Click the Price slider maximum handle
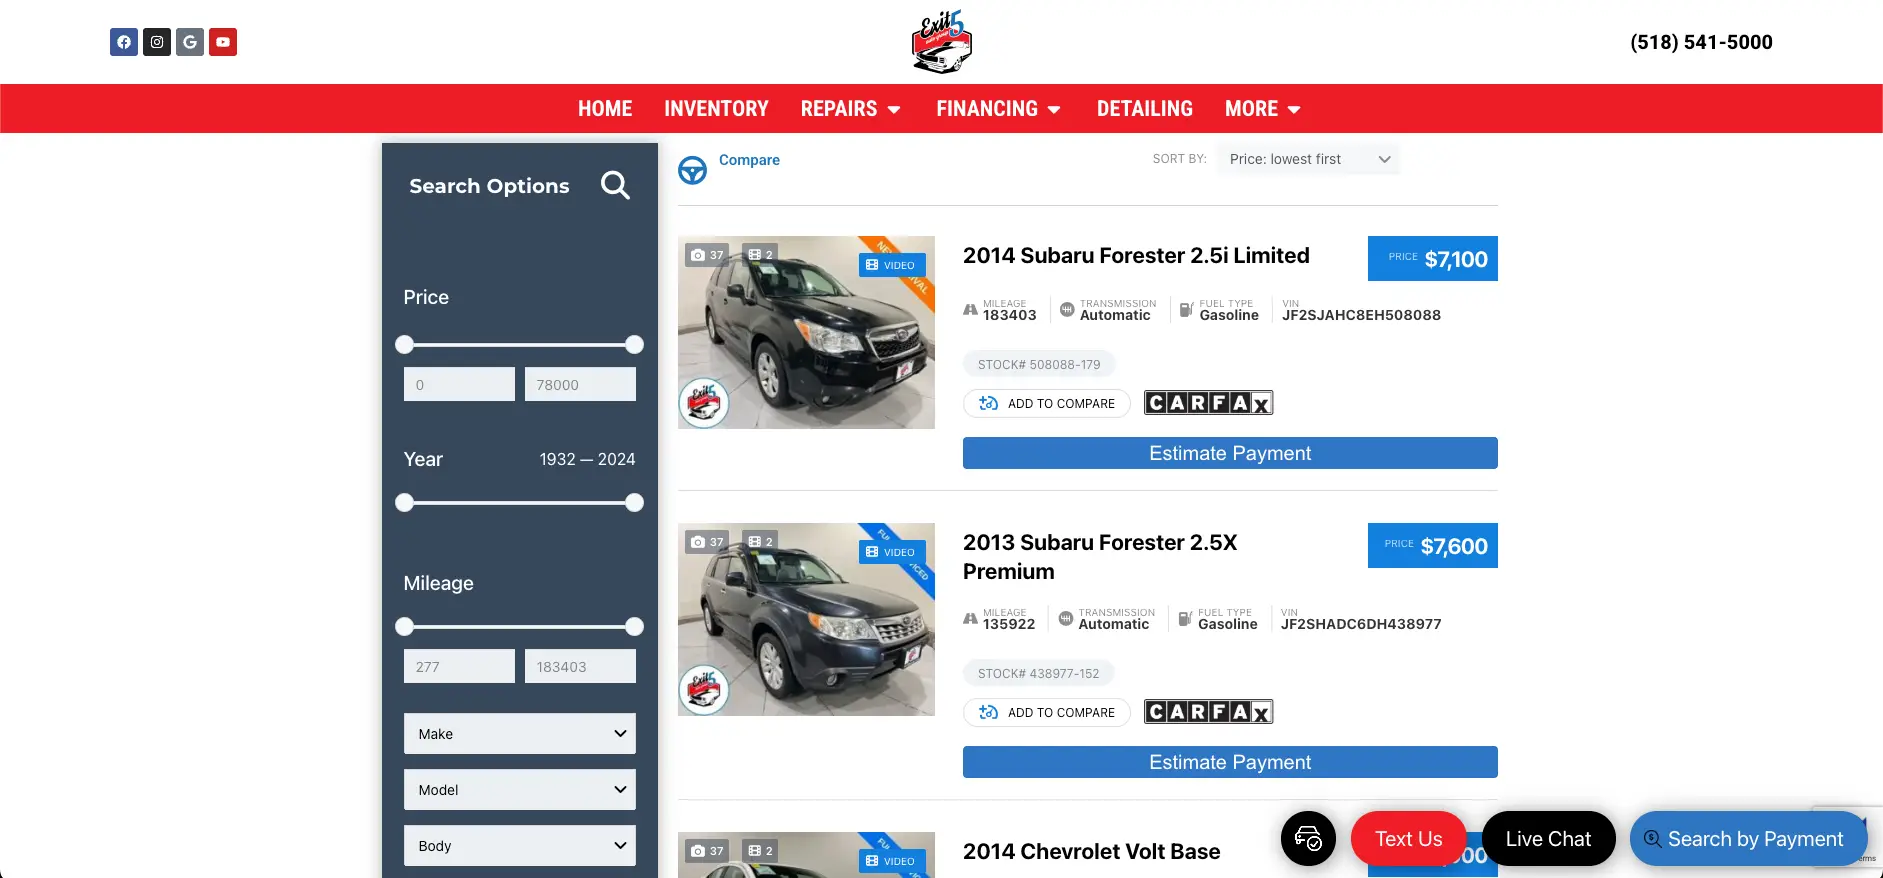 634,345
